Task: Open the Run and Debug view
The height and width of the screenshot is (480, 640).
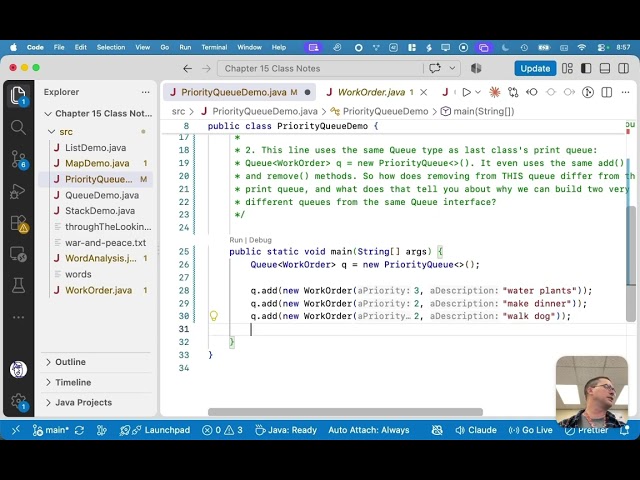Action: click(18, 191)
